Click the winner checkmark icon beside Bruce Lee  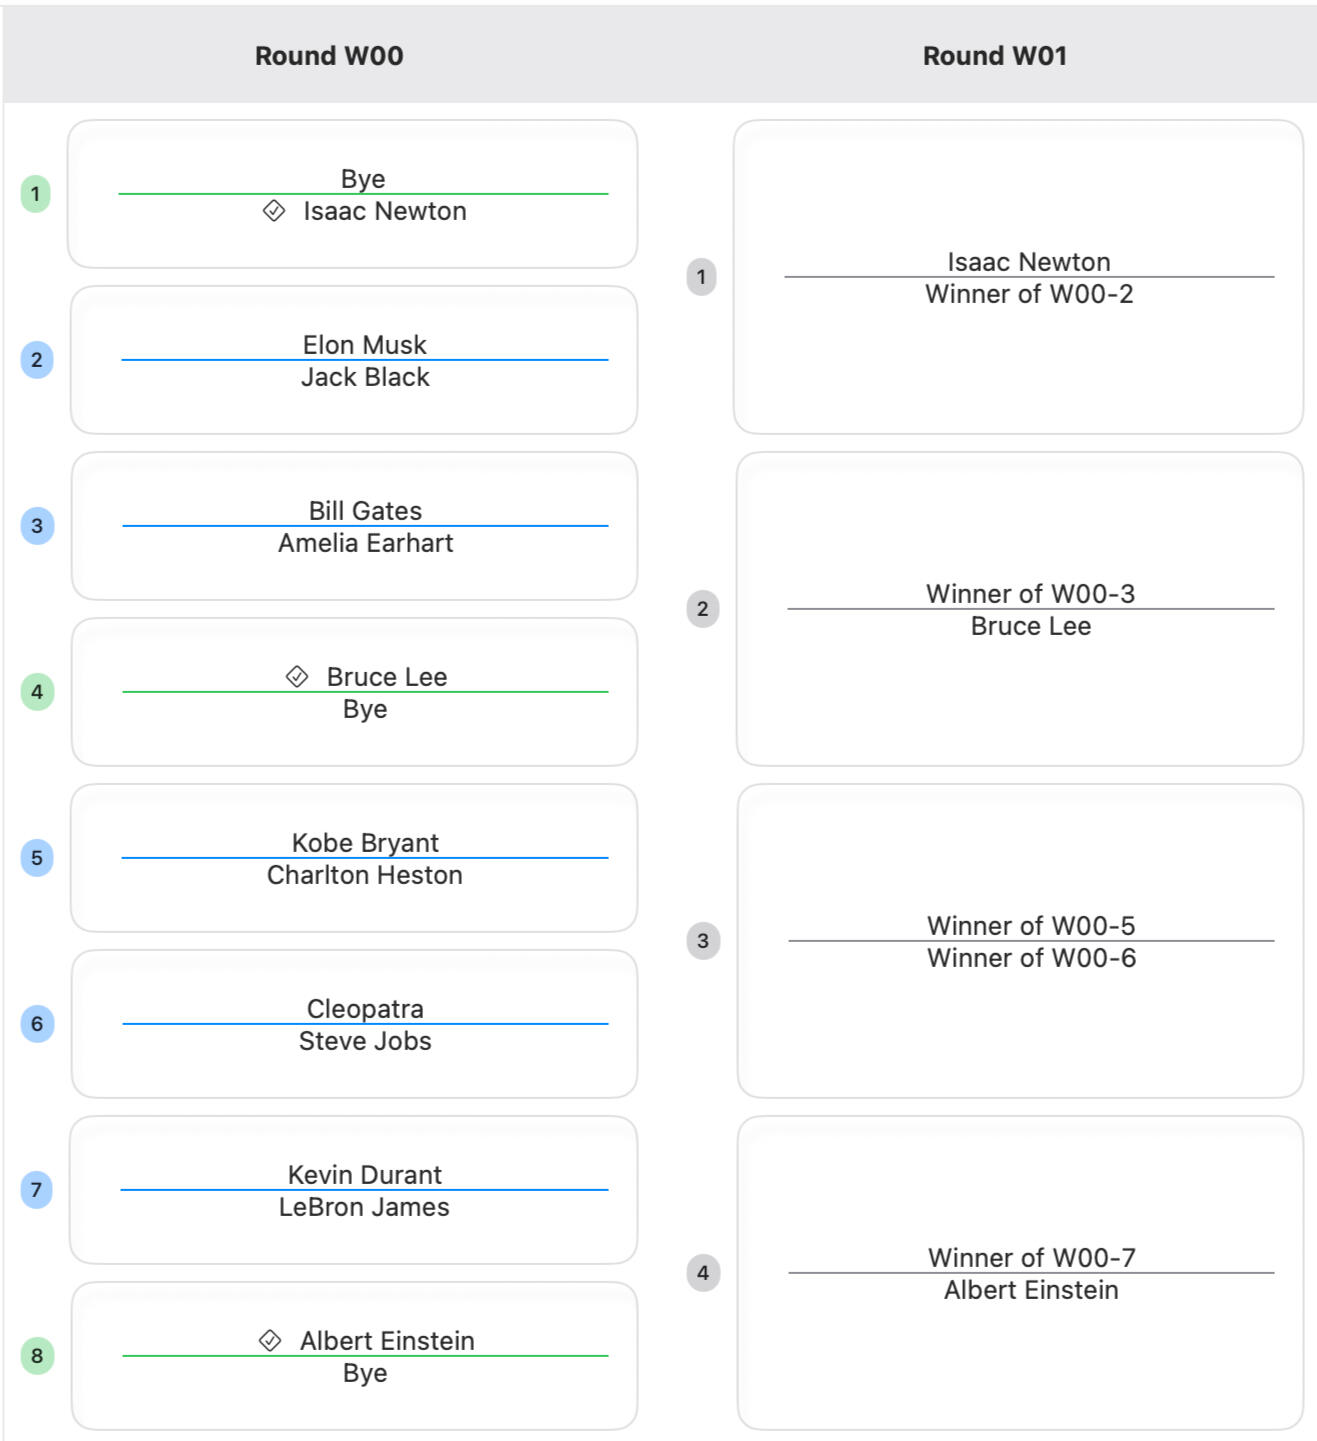pos(297,677)
